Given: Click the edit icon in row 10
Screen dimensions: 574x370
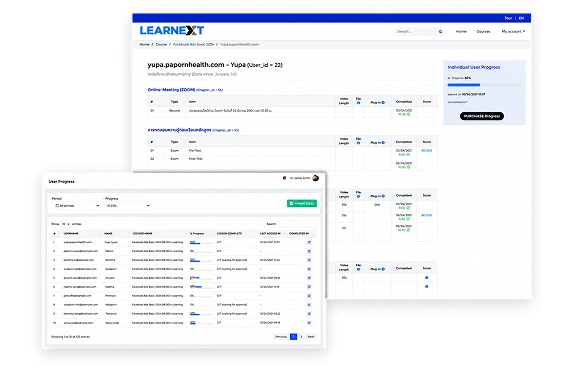Looking at the screenshot, I should tap(309, 323).
